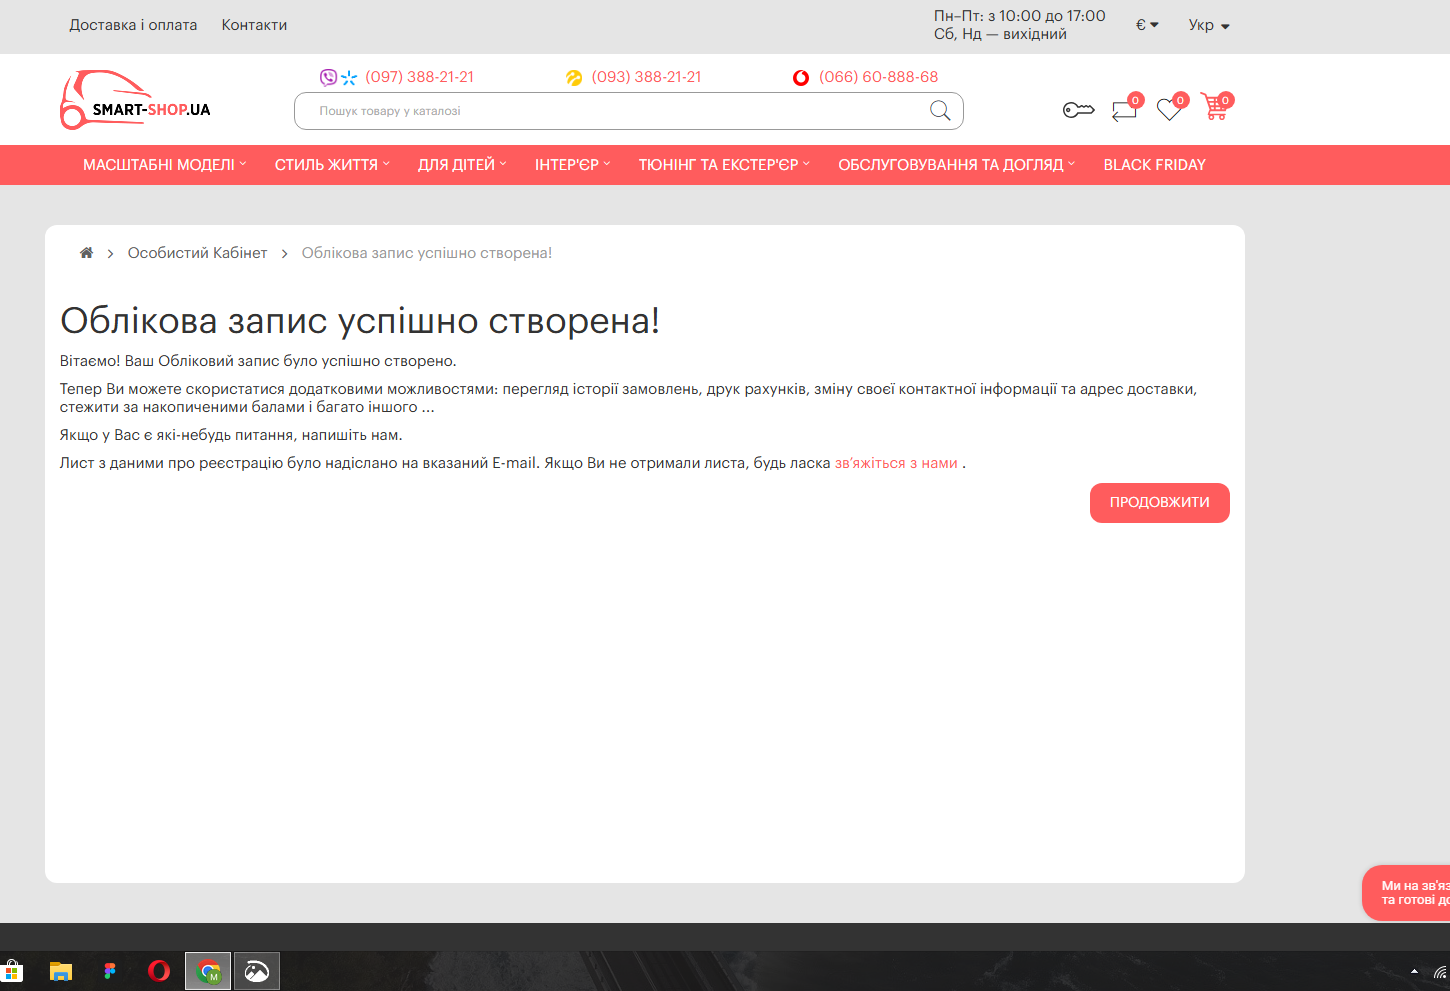Open the wishlist heart icon

tap(1169, 109)
